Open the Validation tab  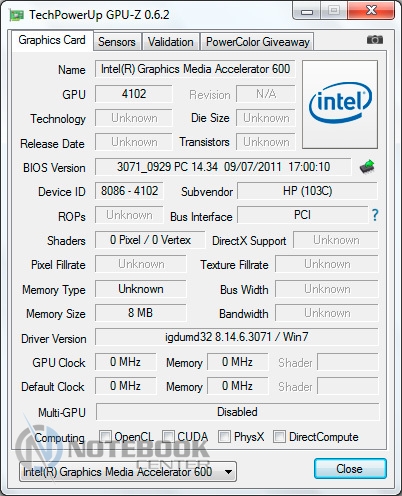[171, 42]
